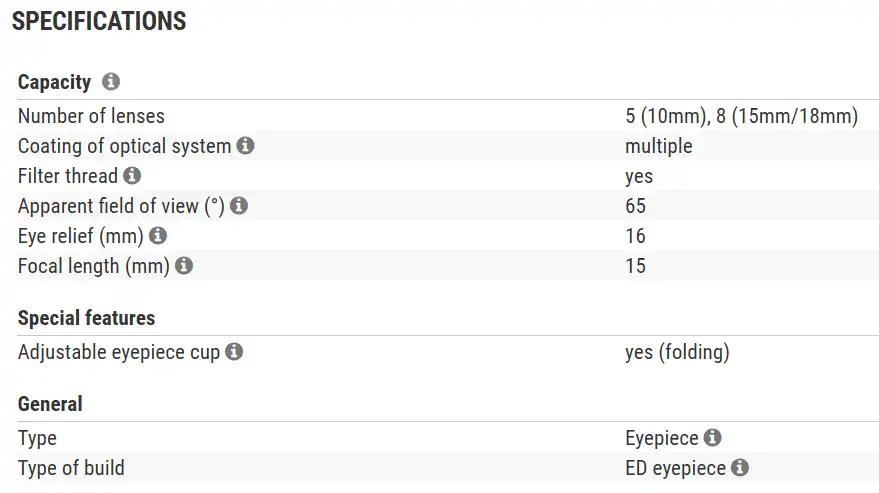Click the lens count value 5 (10mm), 8 (15mm/18mm)
Image resolution: width=879 pixels, height=493 pixels.
pos(741,116)
